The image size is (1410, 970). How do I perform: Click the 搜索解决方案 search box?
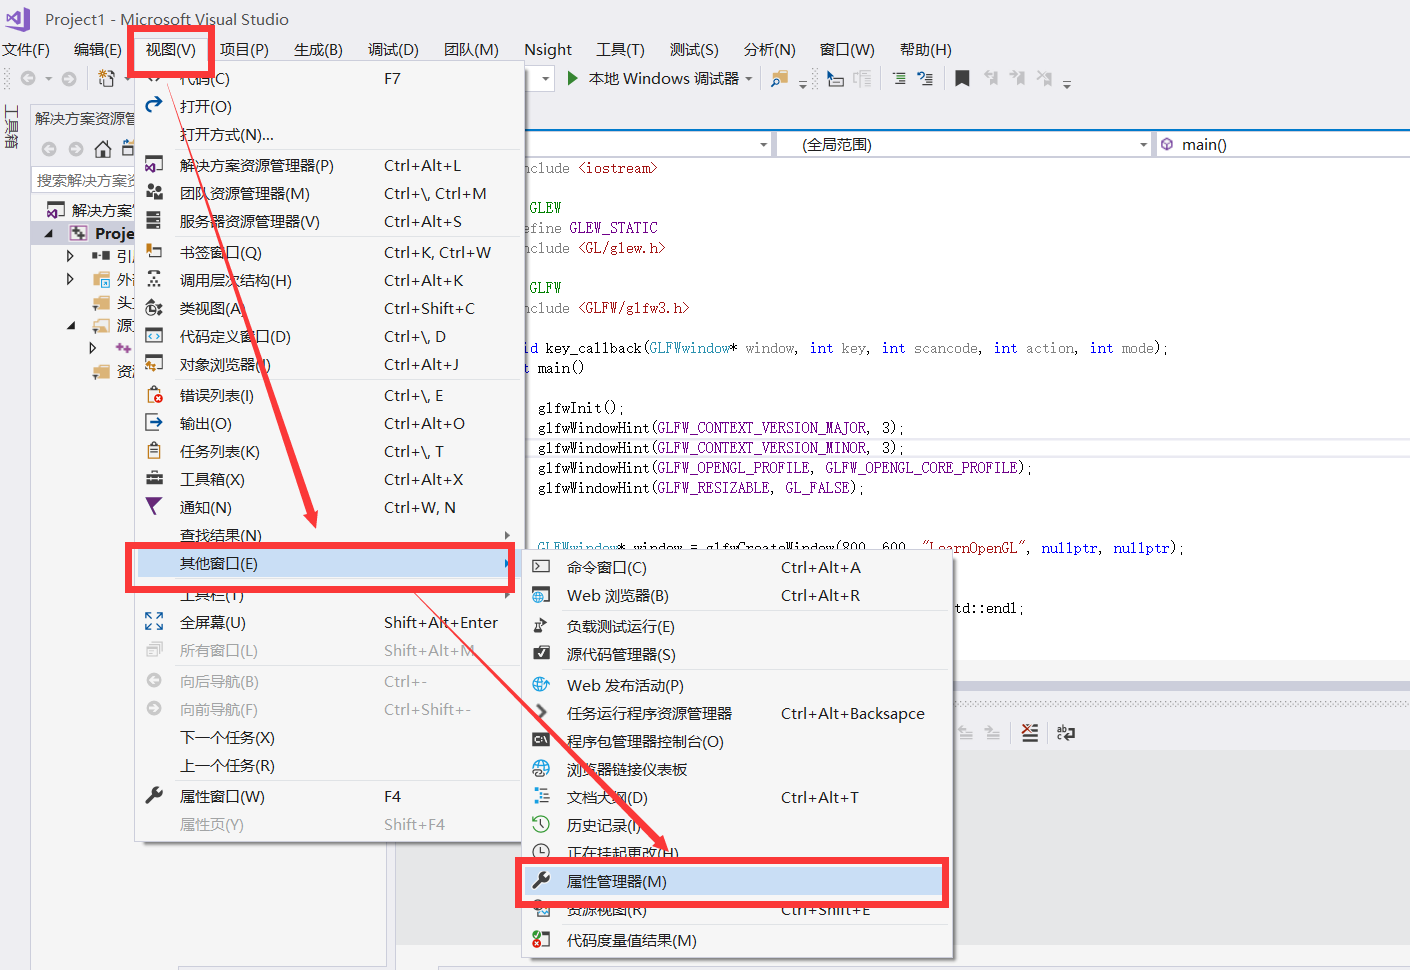click(83, 180)
